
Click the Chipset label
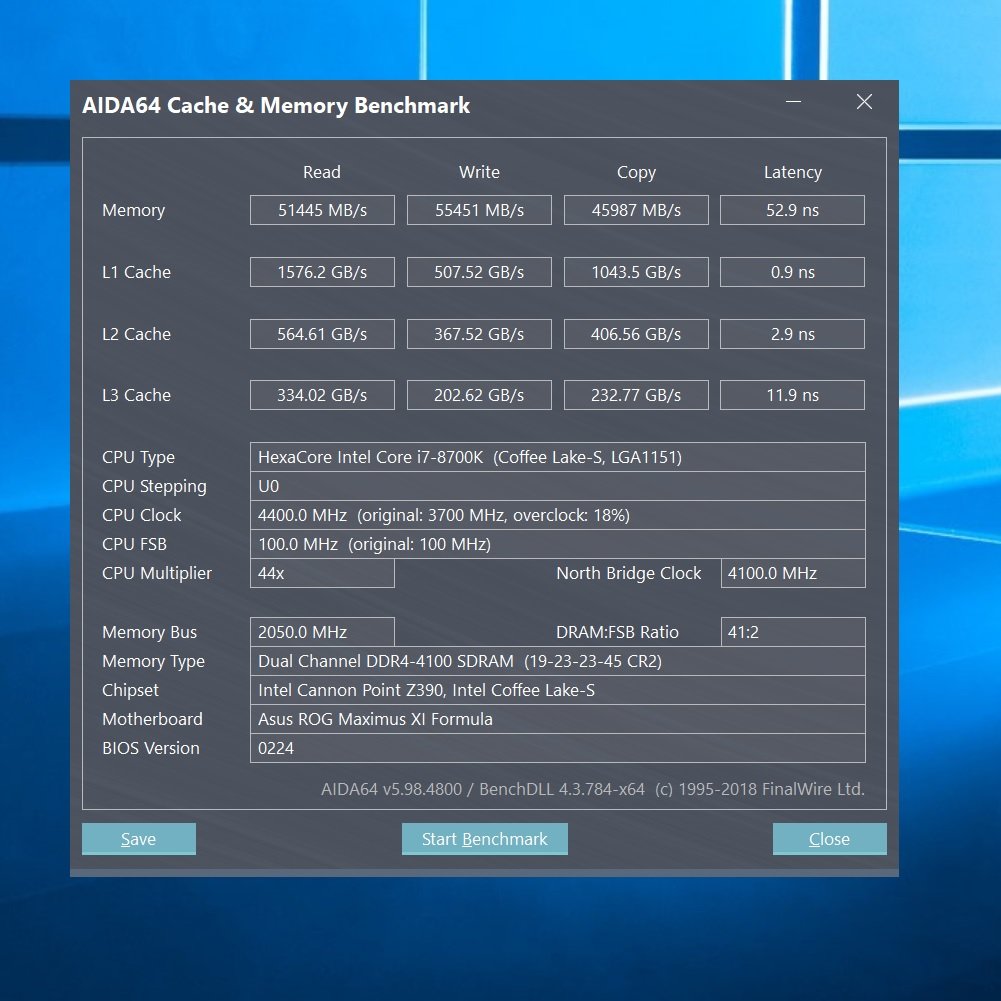tap(130, 690)
